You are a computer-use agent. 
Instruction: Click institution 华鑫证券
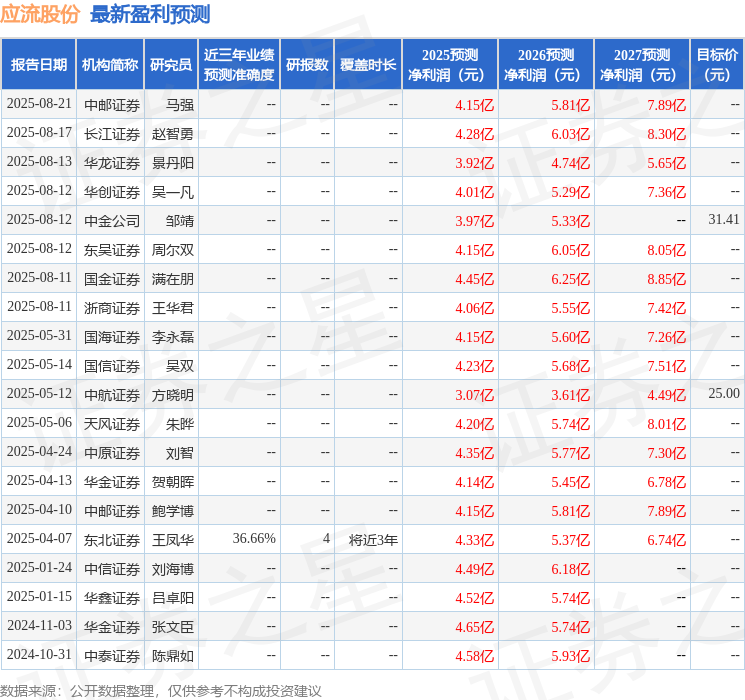[x=112, y=598]
